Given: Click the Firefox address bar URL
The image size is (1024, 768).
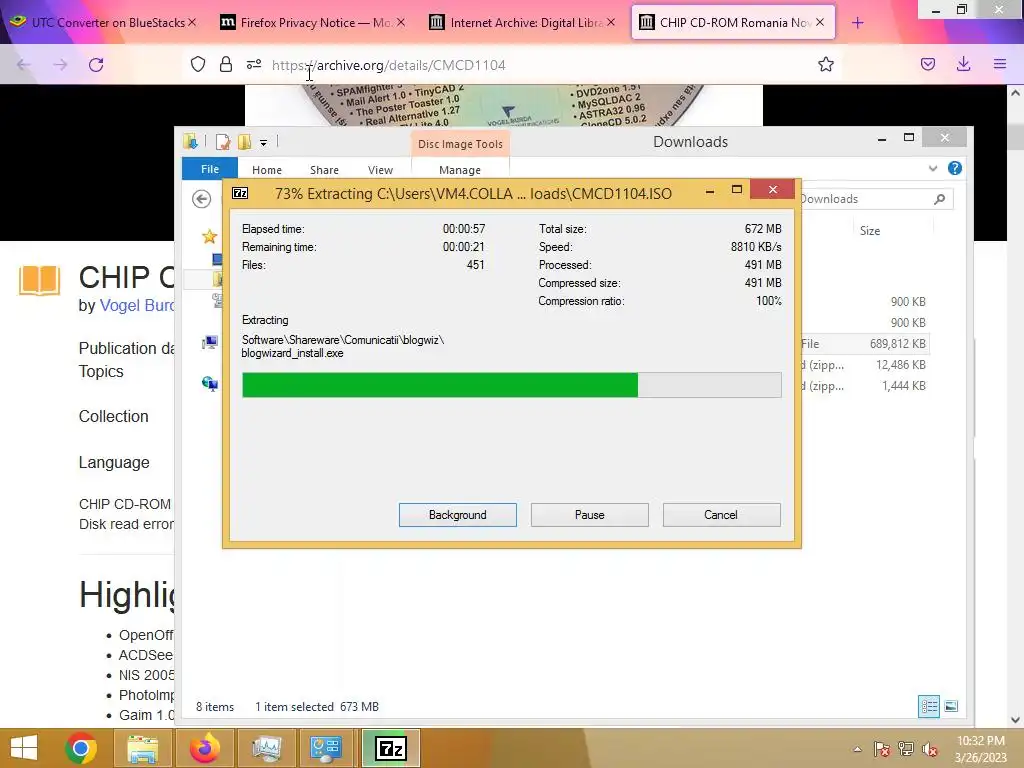Looking at the screenshot, I should click(x=389, y=65).
